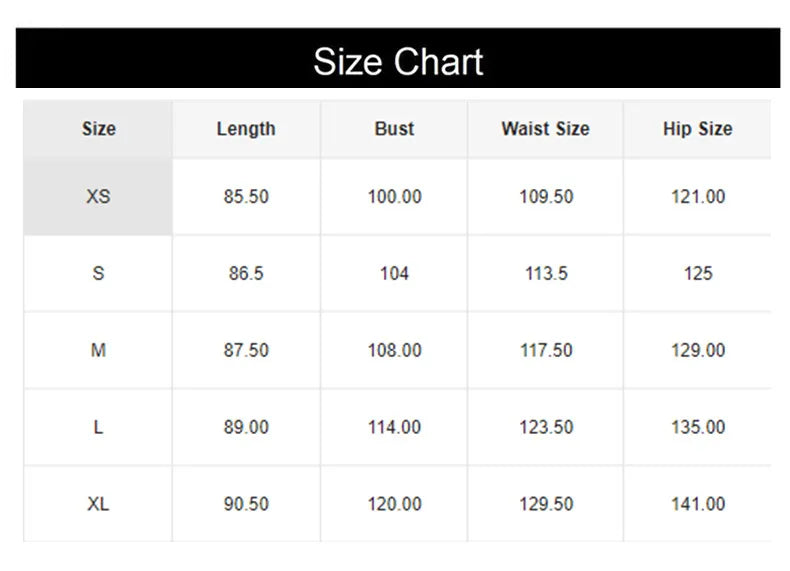Click the XL waist value 129.50
The image size is (790, 571).
tap(546, 504)
